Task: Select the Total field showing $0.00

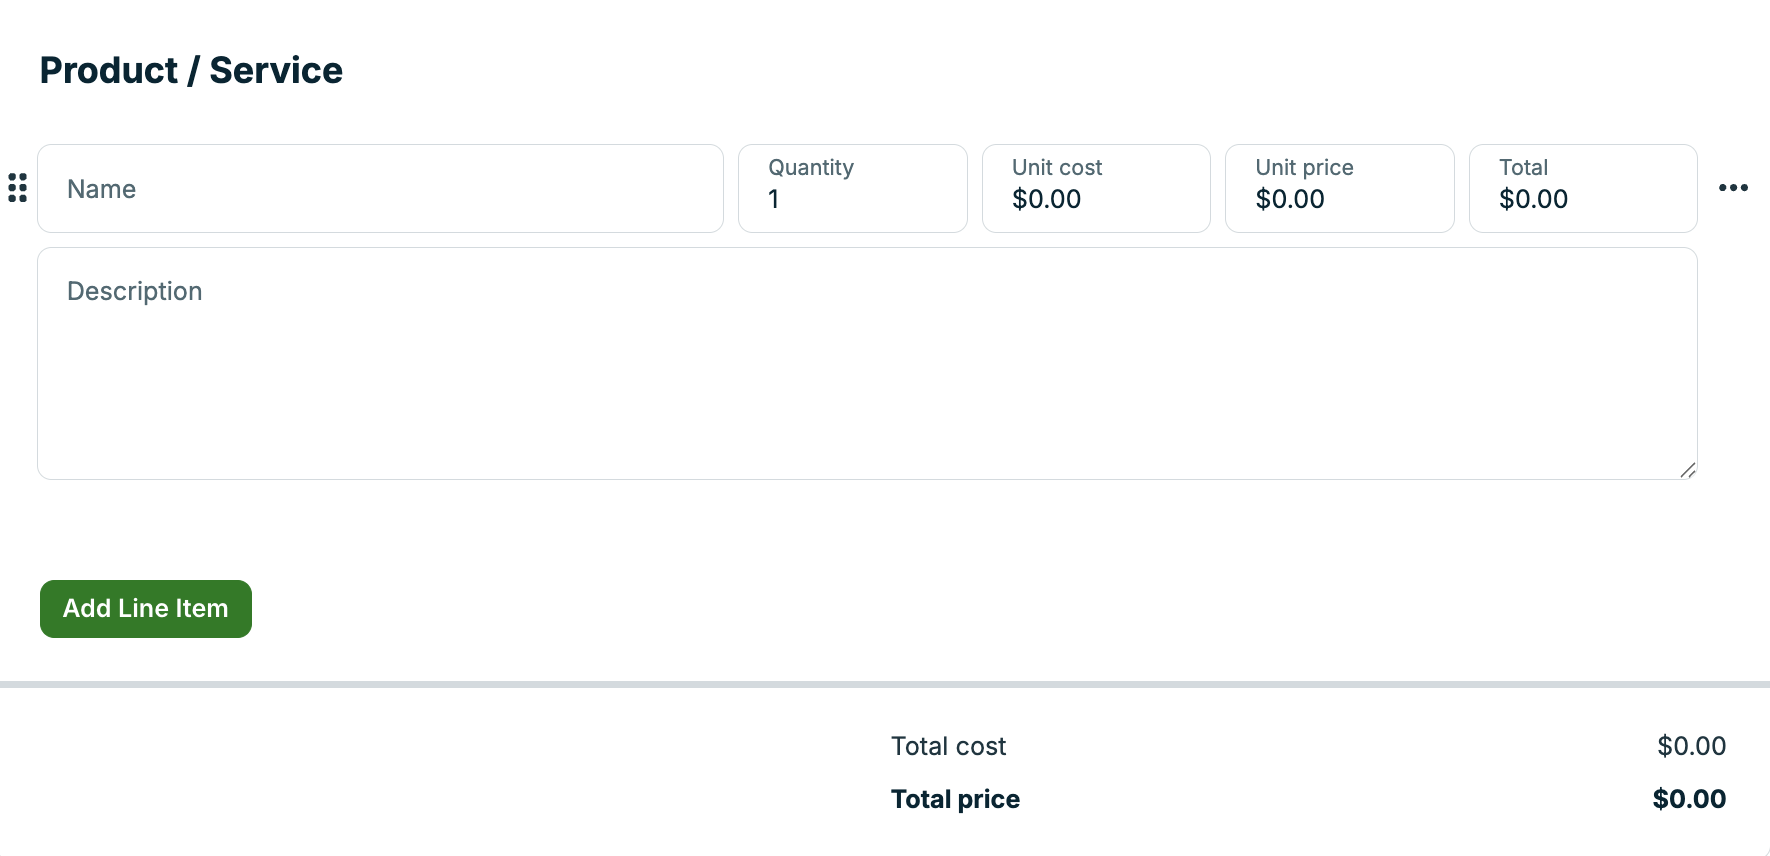Action: [x=1581, y=199]
